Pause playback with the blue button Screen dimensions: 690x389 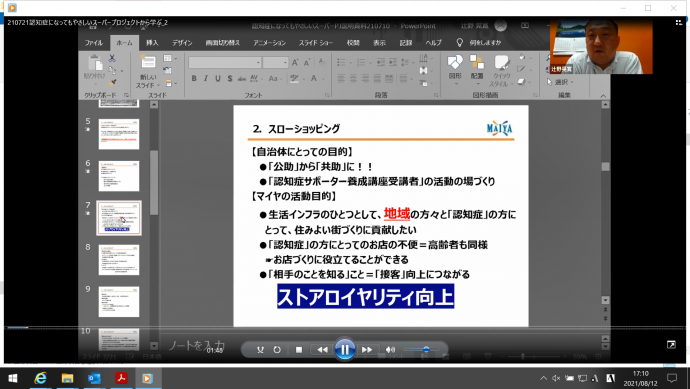click(x=345, y=349)
